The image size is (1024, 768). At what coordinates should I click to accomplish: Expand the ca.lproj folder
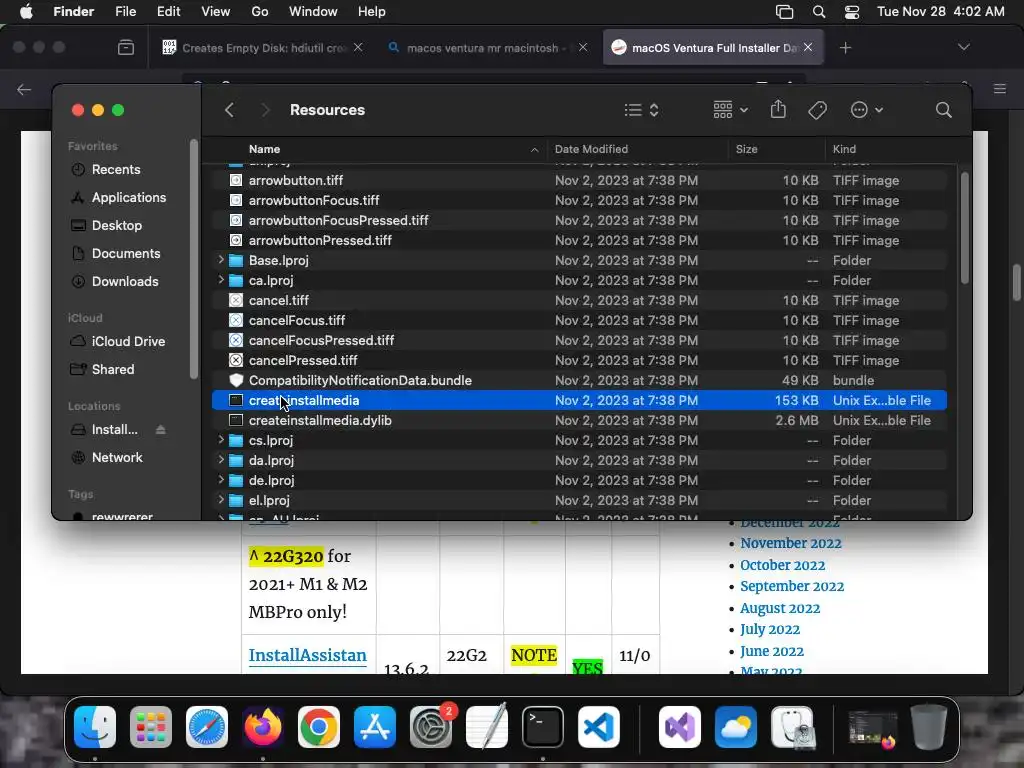tap(221, 280)
